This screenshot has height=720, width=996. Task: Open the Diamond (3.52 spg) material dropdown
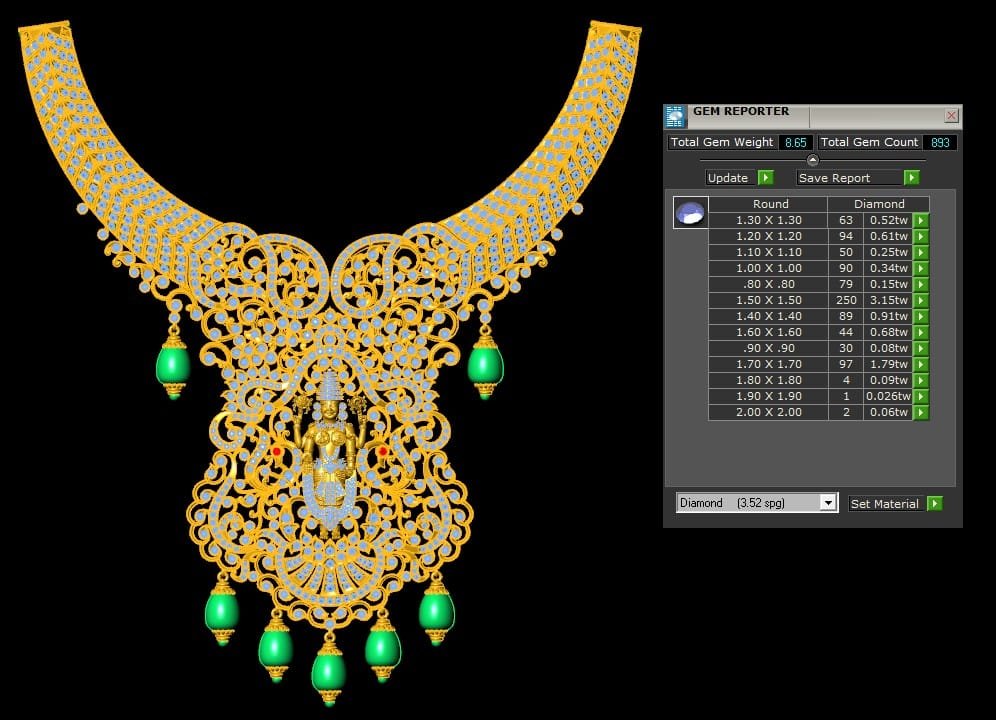[x=827, y=503]
